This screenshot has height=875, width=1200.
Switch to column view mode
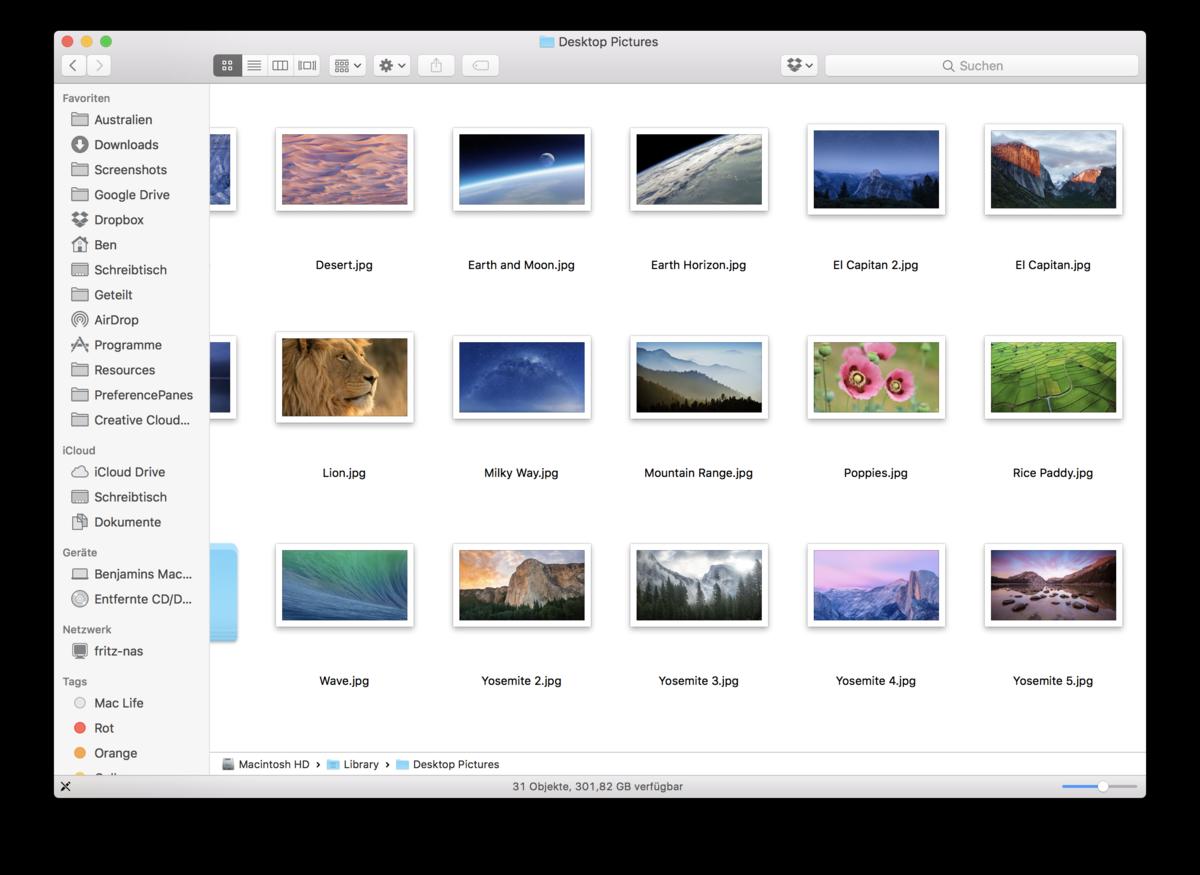pos(280,65)
